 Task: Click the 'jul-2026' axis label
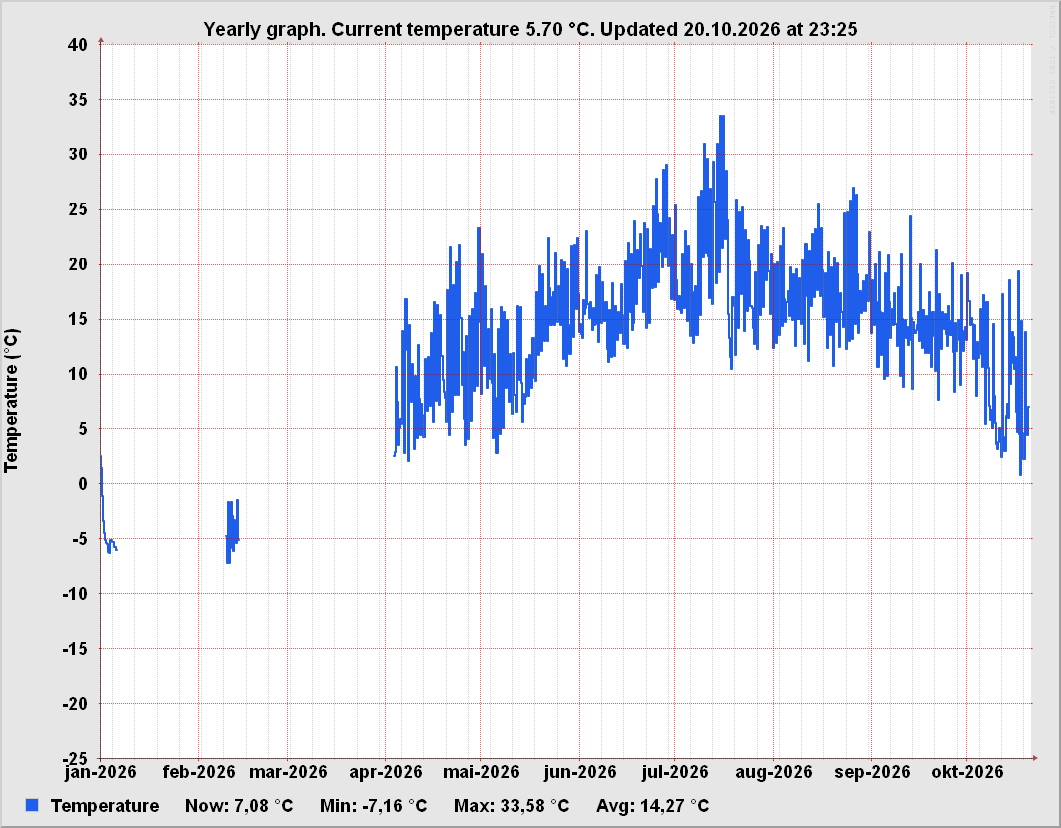click(675, 772)
